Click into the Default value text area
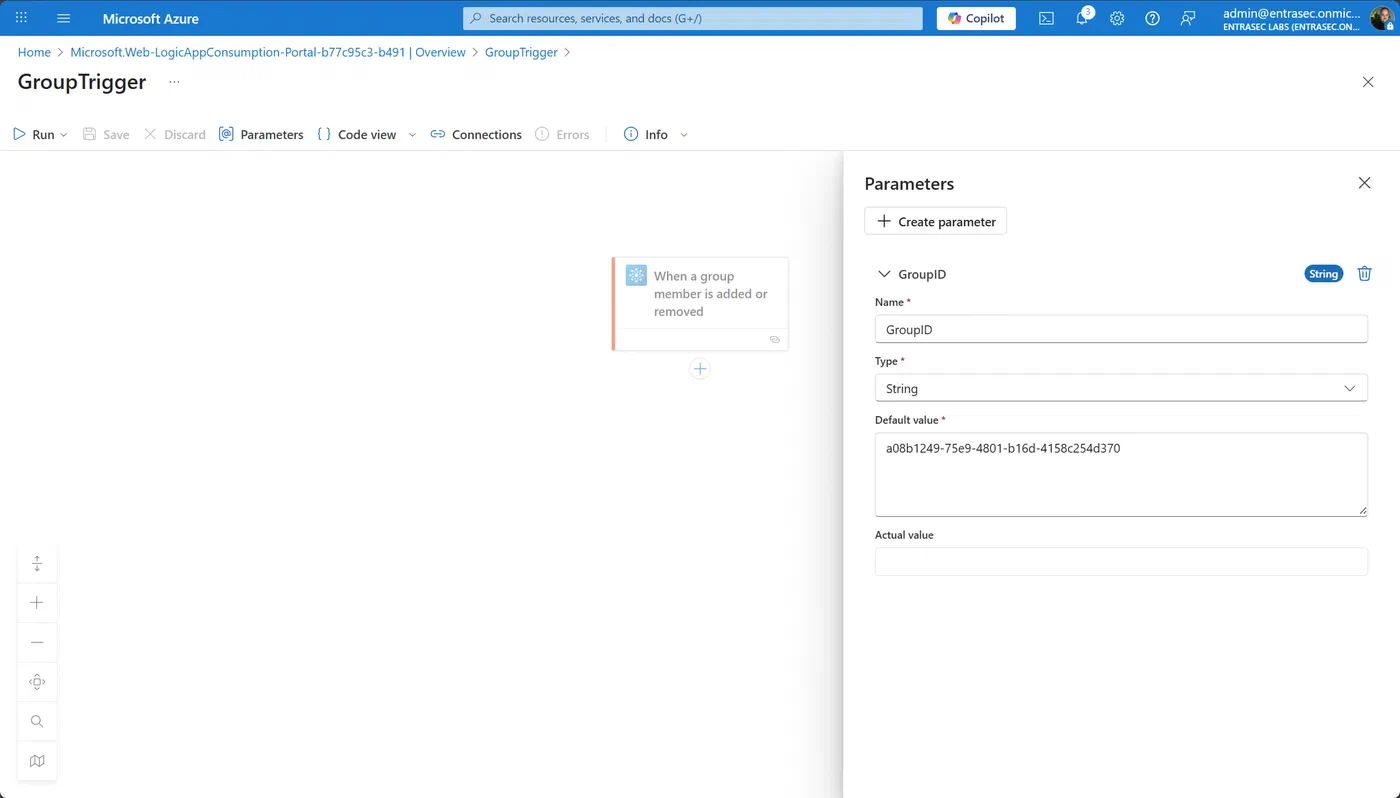This screenshot has height=798, width=1400. [1121, 474]
